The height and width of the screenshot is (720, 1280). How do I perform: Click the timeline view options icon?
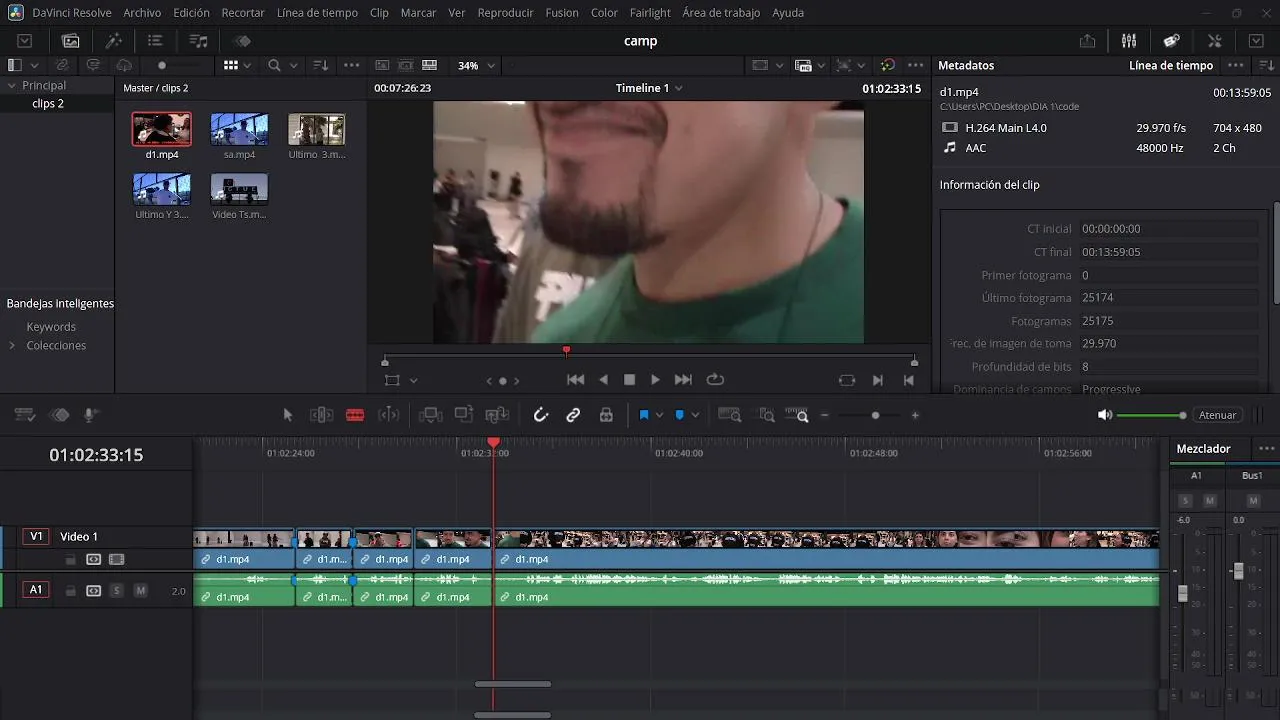[25, 415]
